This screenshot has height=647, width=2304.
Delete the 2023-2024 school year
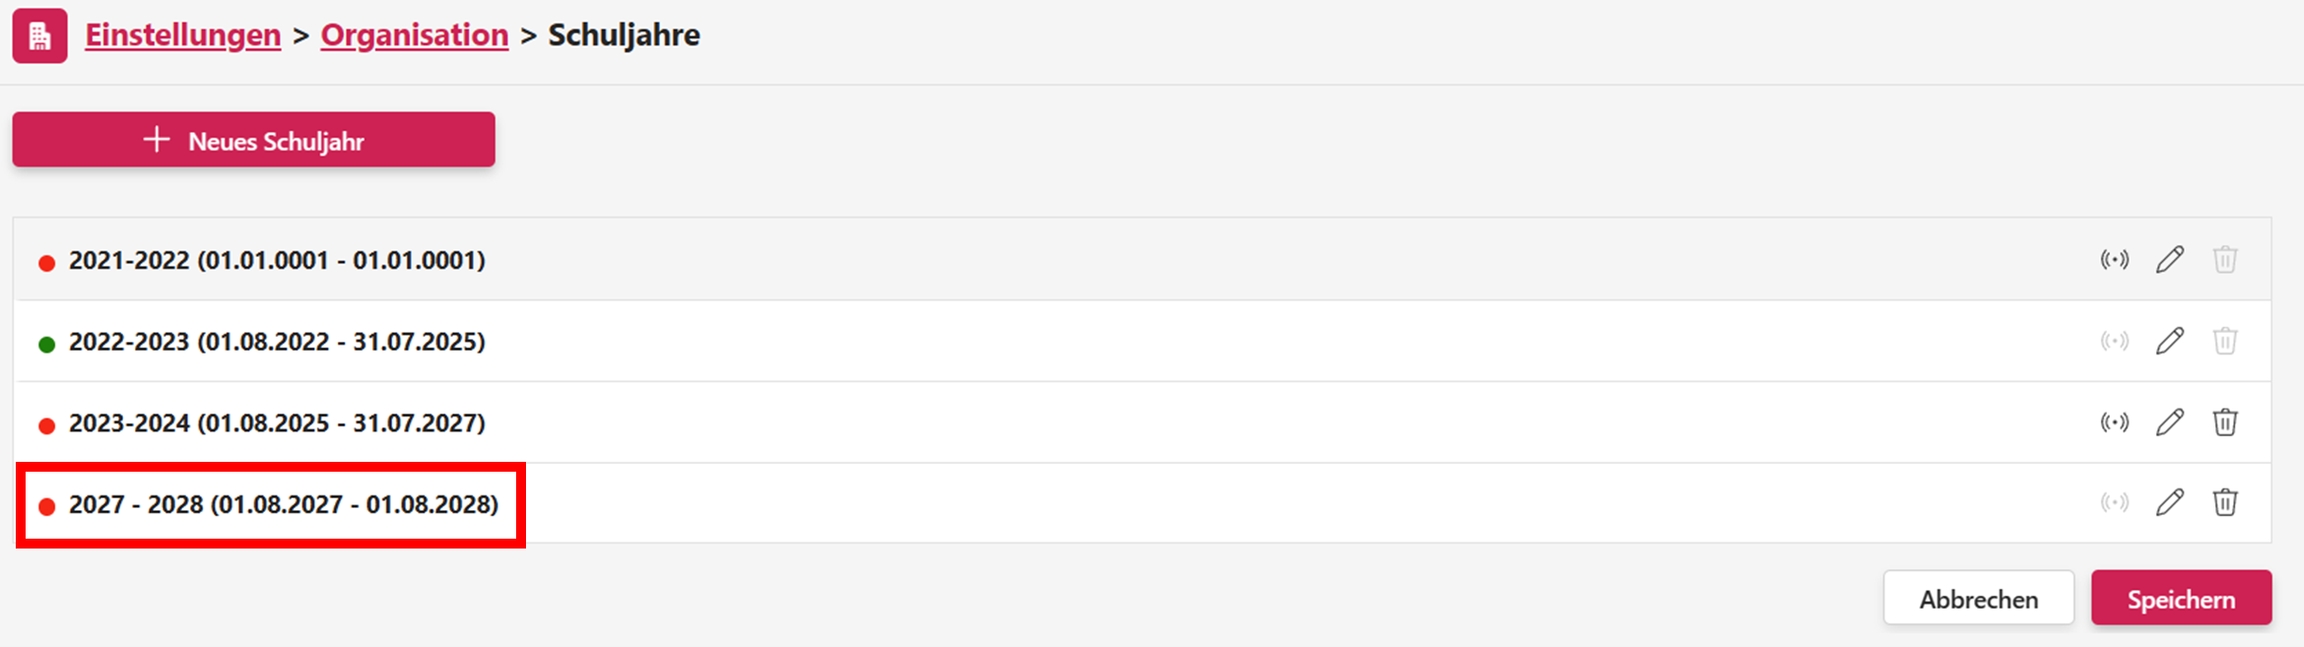point(2224,422)
